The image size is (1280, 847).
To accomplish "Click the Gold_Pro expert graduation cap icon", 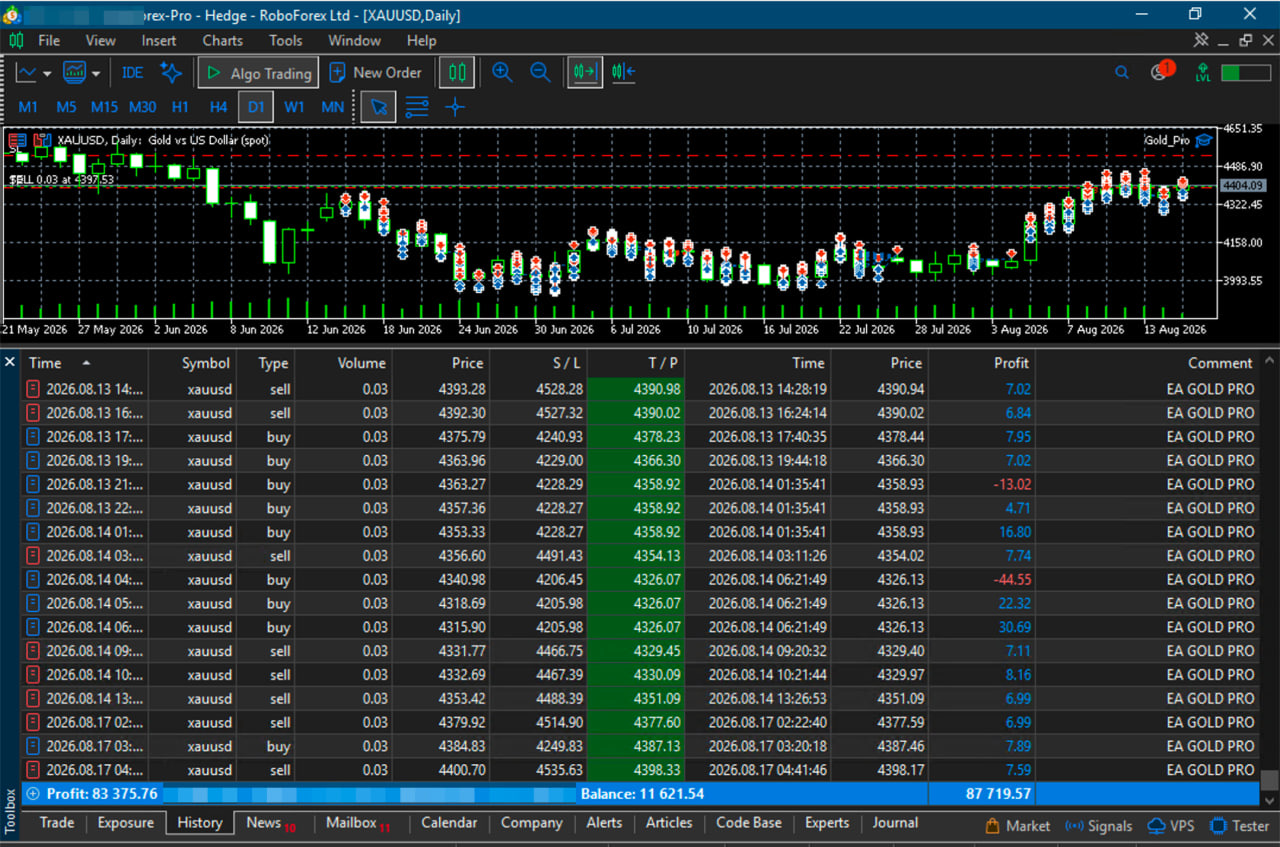I will (1203, 140).
